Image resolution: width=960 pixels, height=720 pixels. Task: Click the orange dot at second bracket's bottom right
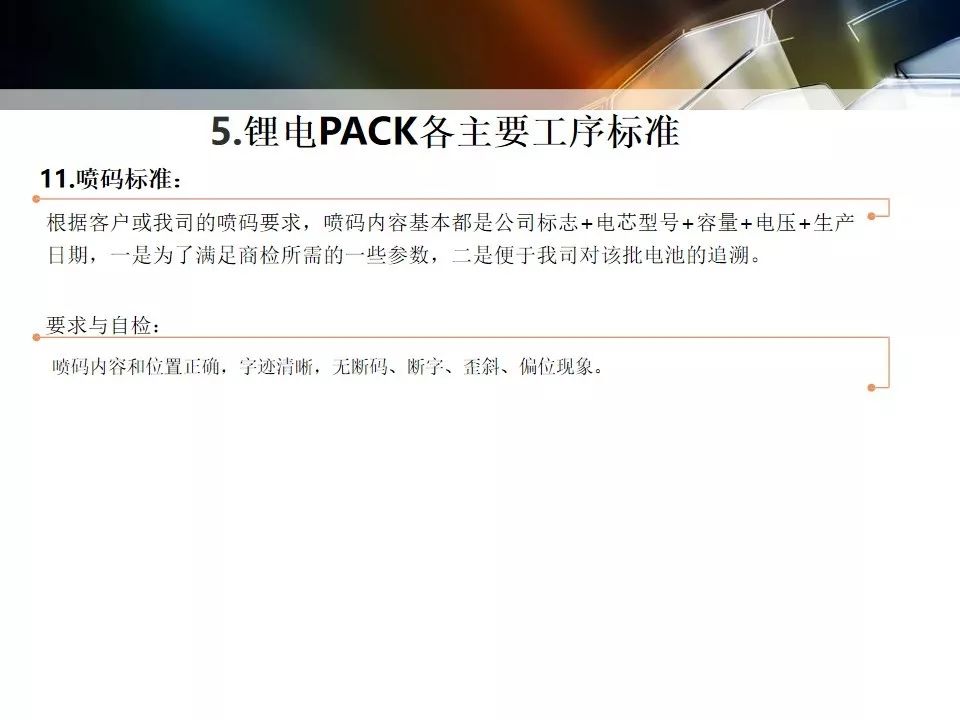coord(871,388)
